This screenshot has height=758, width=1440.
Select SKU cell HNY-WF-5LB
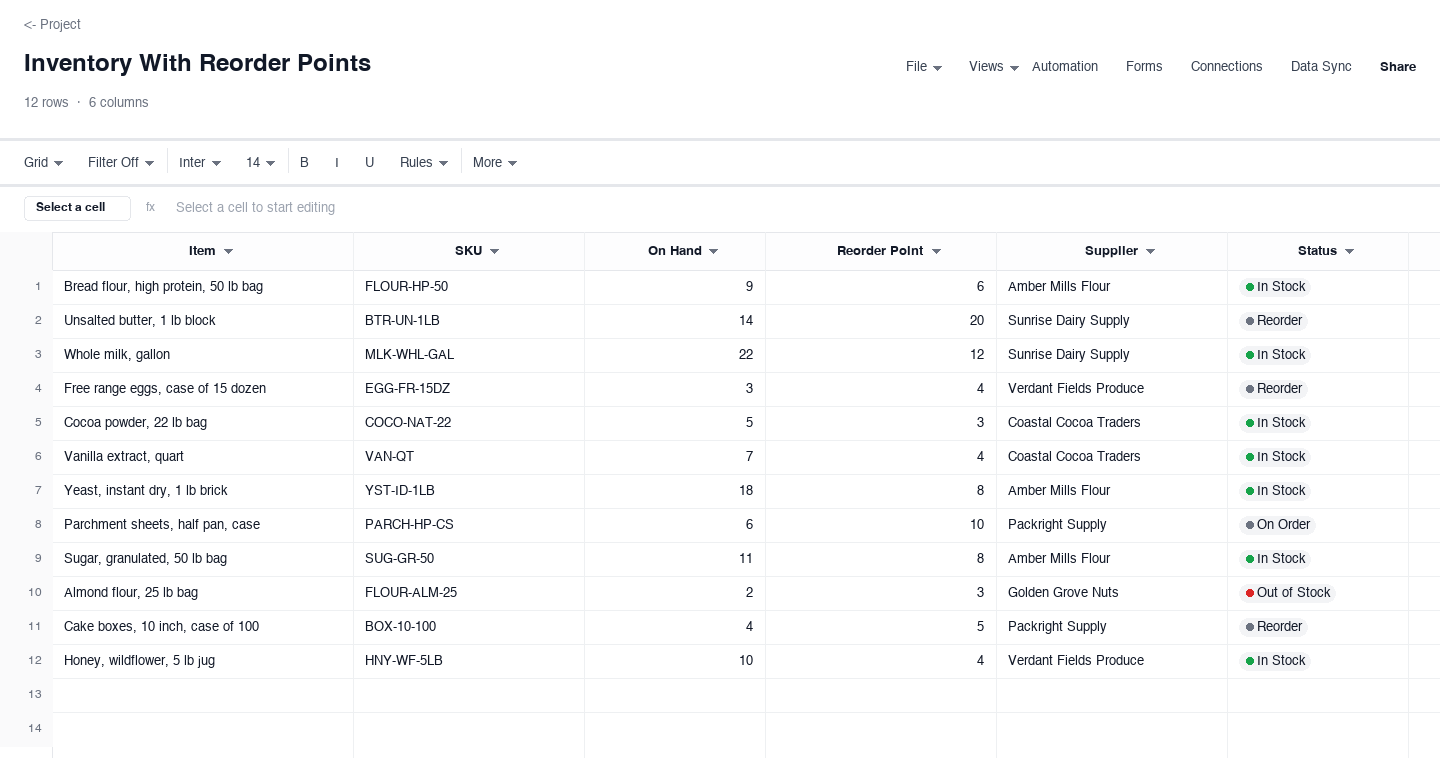click(x=469, y=661)
